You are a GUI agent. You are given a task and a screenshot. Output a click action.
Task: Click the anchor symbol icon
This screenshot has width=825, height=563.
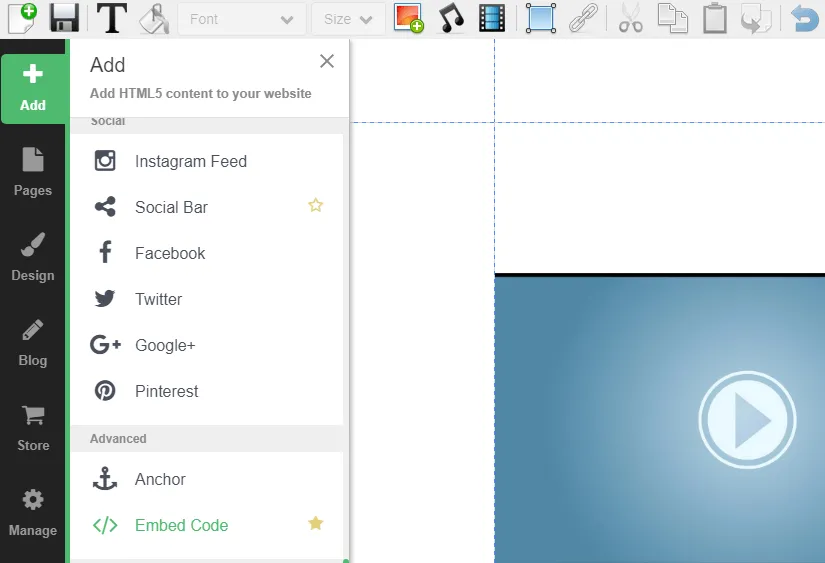point(105,478)
